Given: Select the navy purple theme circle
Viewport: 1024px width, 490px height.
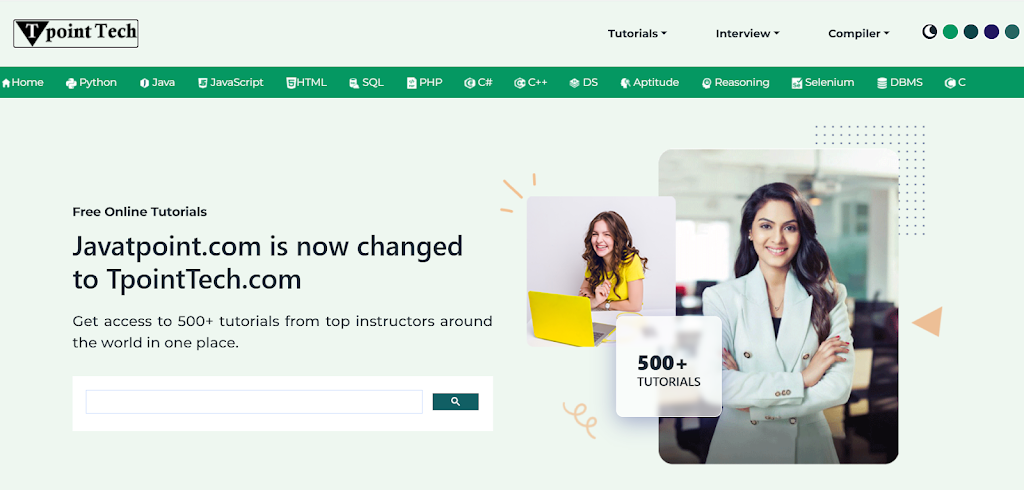Looking at the screenshot, I should (x=991, y=31).
